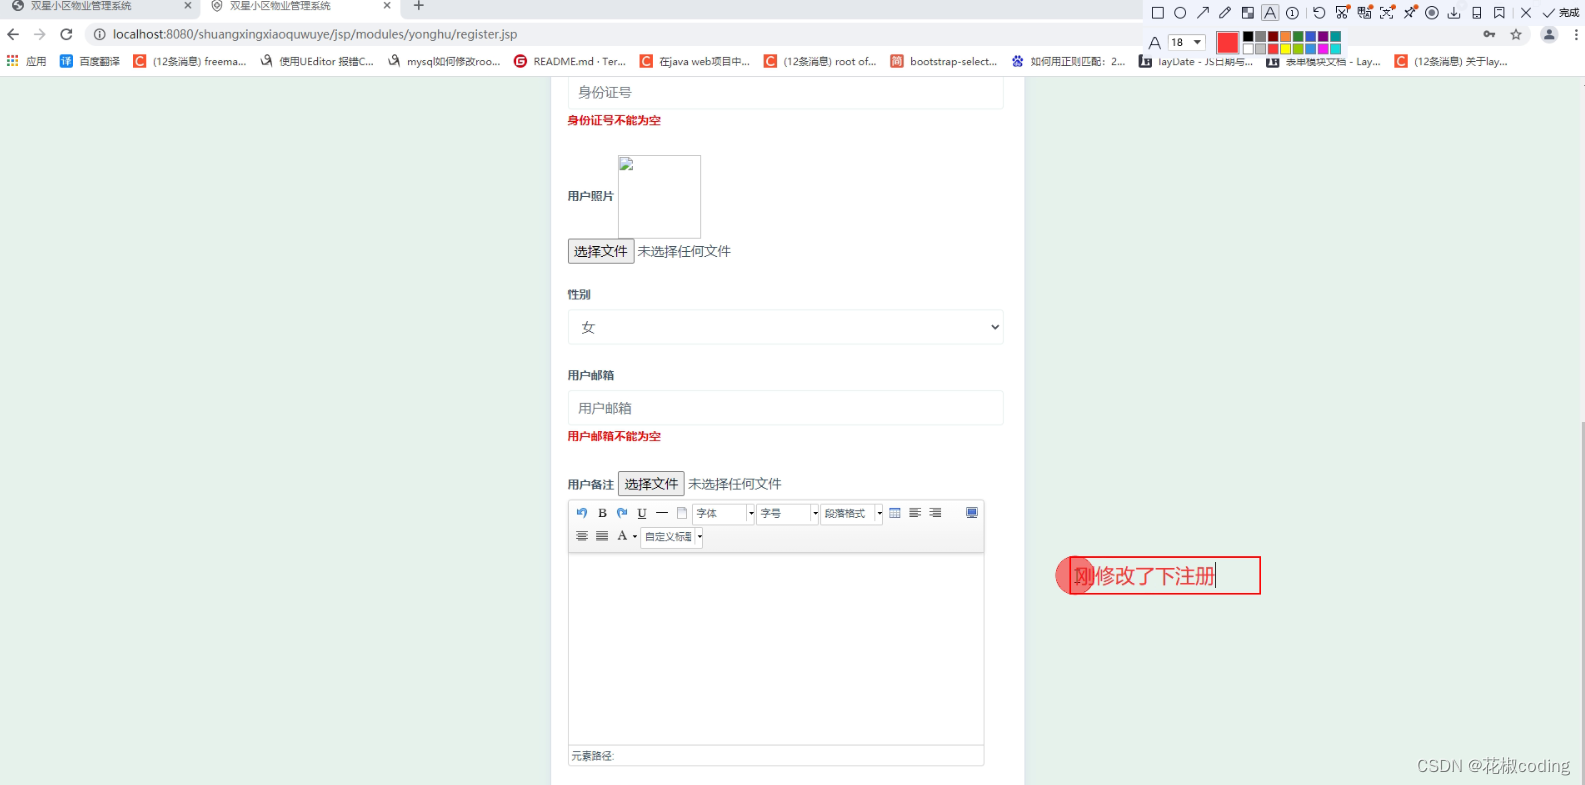Pick the yellow color swatch
Screen dimensions: 1585x785
pos(1286,49)
